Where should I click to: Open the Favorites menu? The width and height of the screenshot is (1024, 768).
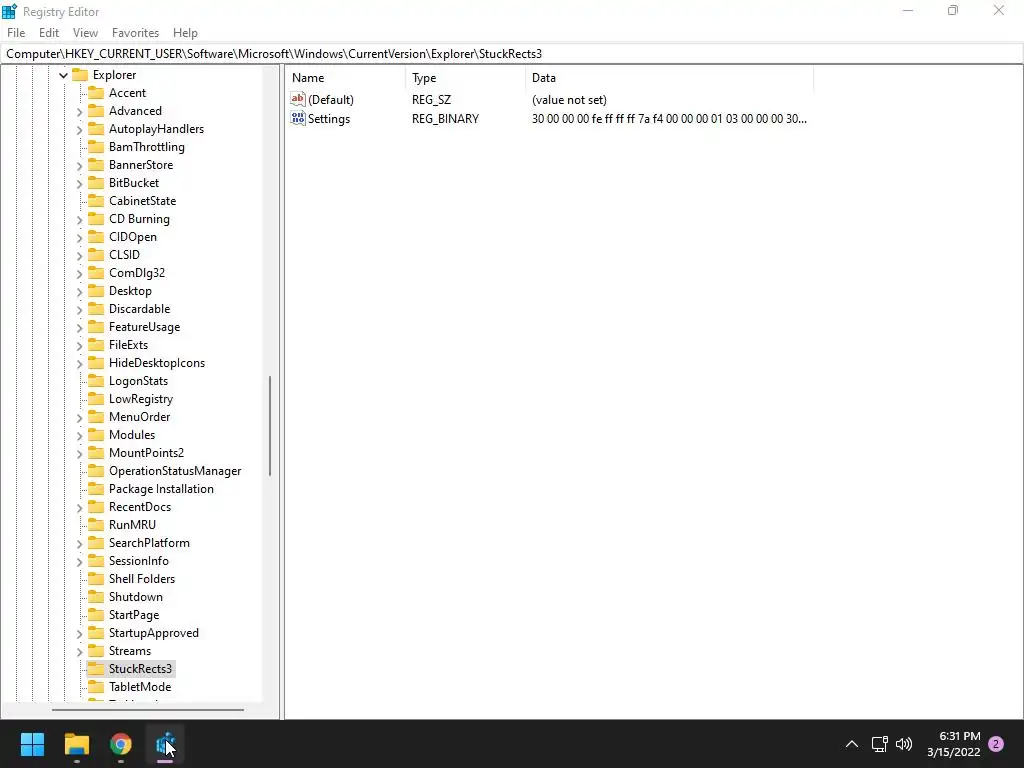click(135, 33)
